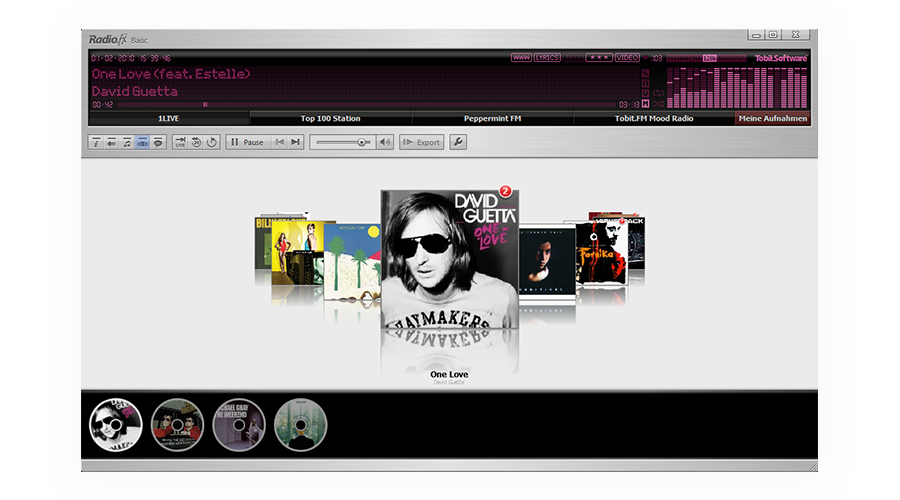Minimize the Radio.fx window
900x500 pixels.
[756, 34]
